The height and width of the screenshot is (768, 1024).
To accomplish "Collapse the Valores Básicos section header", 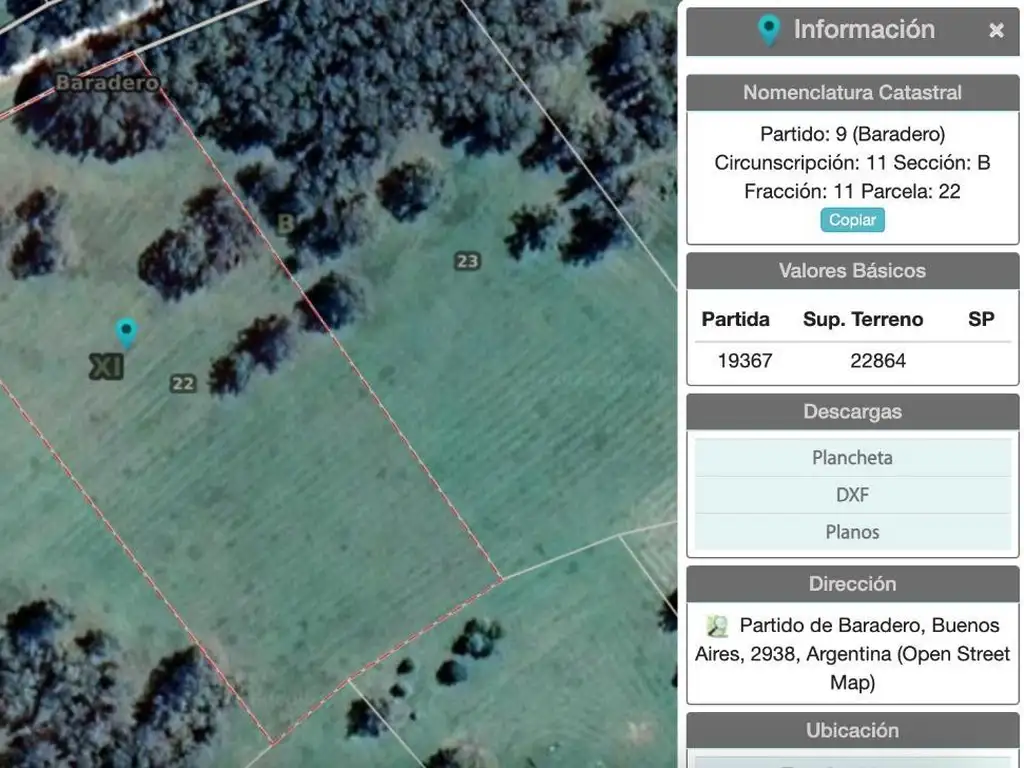I will [852, 271].
